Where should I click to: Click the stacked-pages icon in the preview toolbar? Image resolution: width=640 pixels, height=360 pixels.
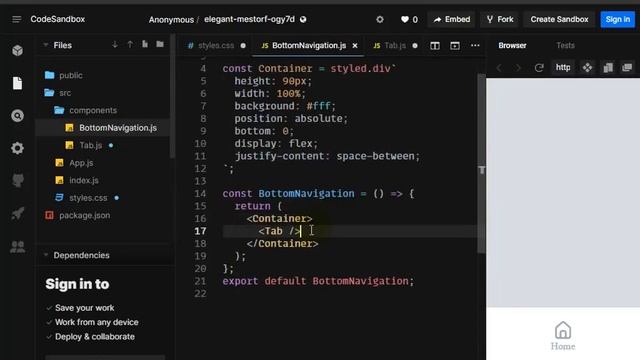click(x=608, y=67)
